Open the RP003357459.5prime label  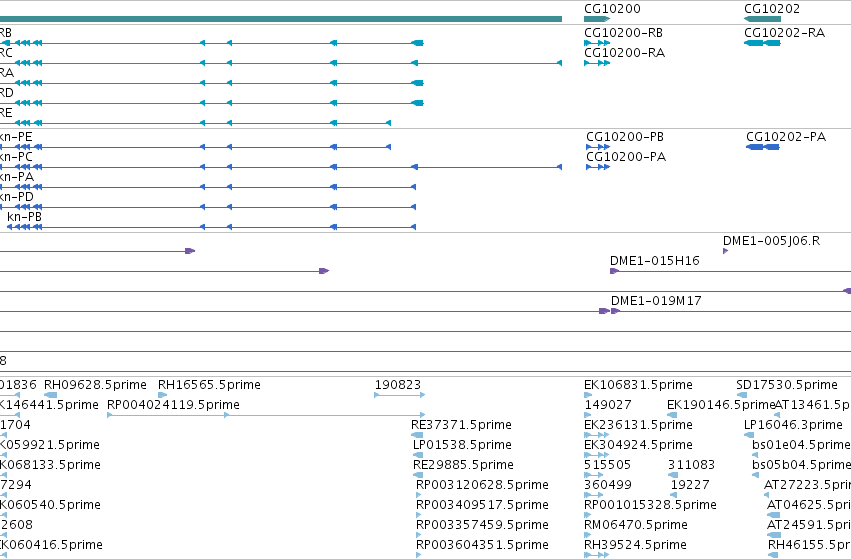coord(482,526)
